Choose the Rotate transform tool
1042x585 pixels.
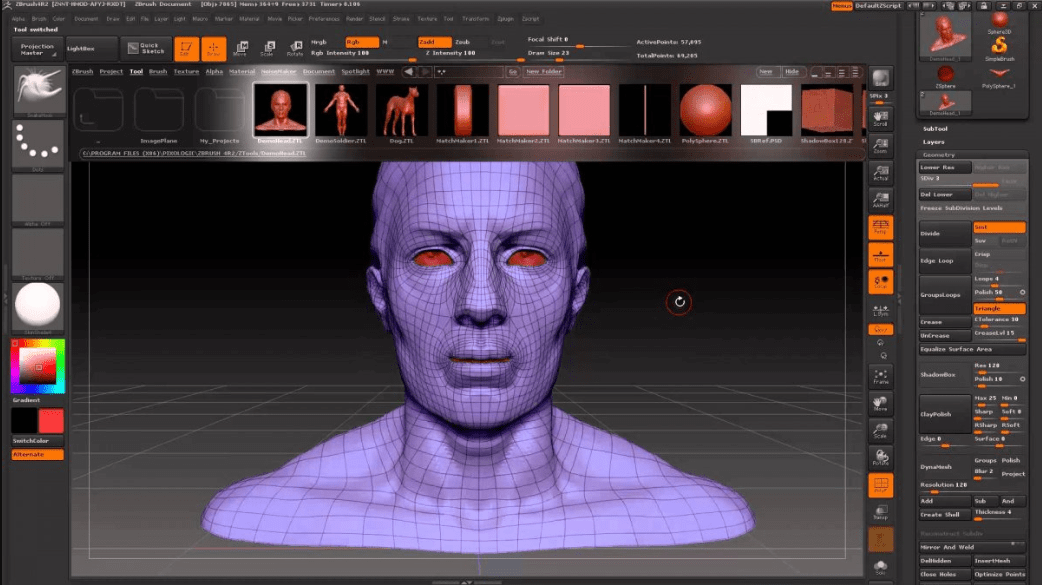click(296, 48)
